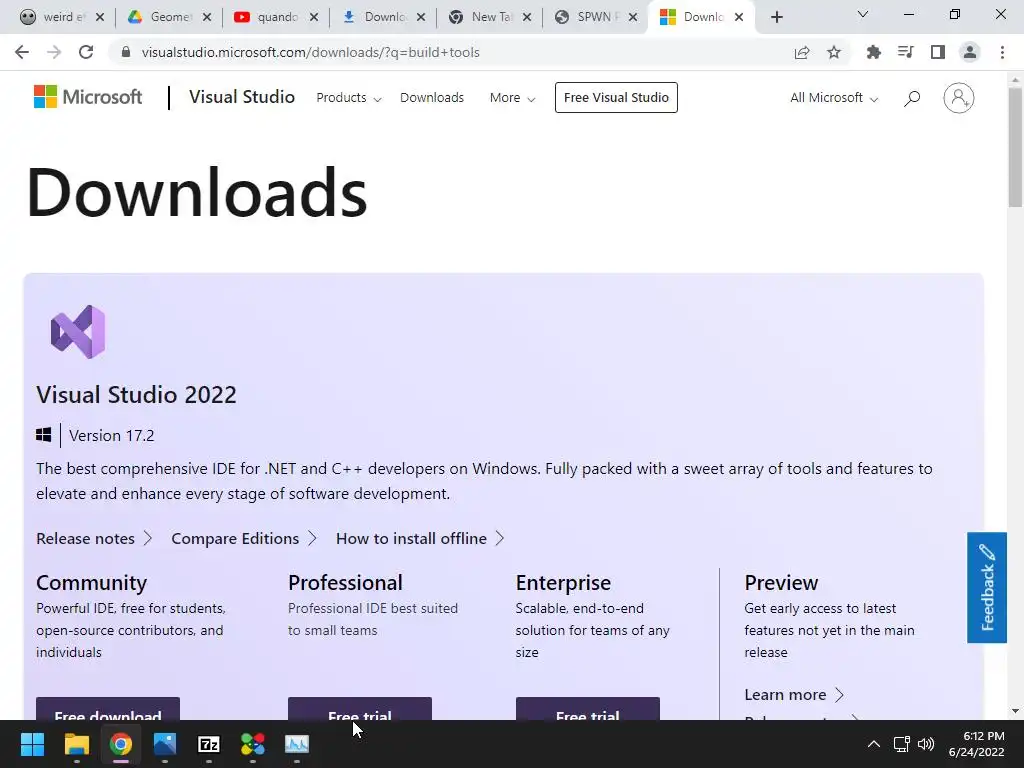Open File Explorer from the taskbar
This screenshot has width=1024, height=768.
click(x=76, y=744)
